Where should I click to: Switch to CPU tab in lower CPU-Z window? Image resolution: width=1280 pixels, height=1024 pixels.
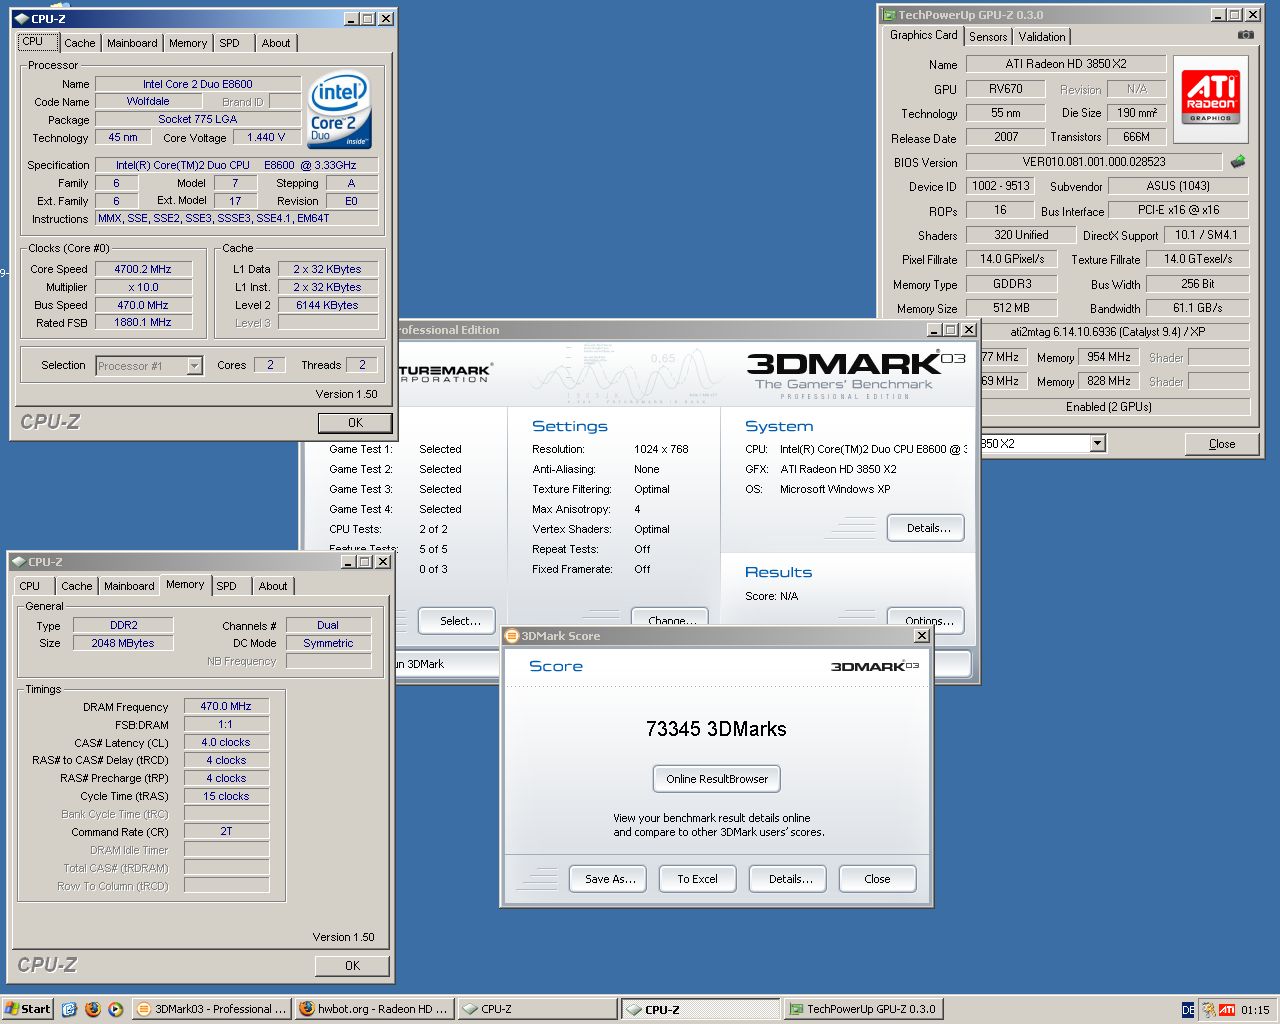pos(30,586)
